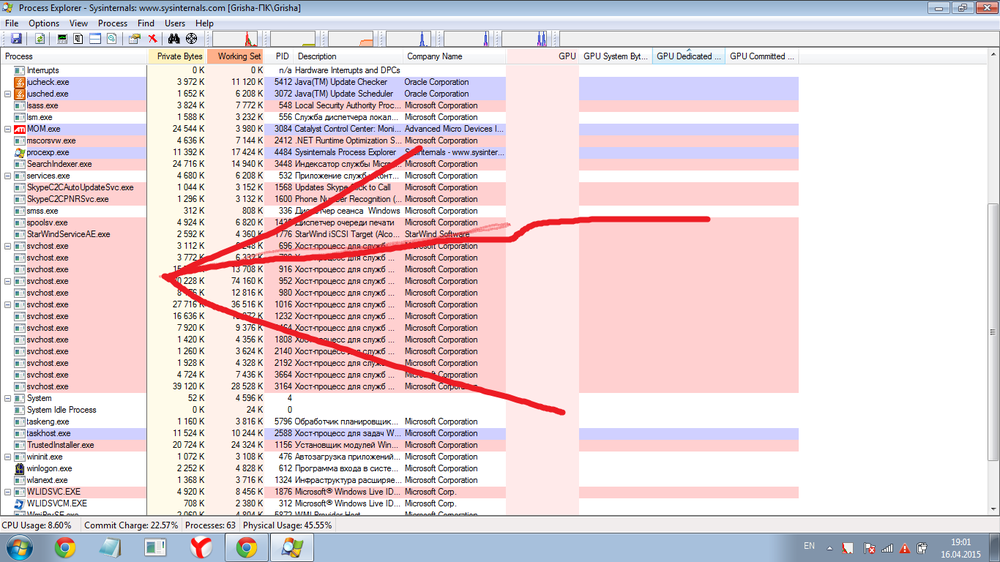Sort by the GPU Dedicated column header
1000x562 pixels.
689,56
